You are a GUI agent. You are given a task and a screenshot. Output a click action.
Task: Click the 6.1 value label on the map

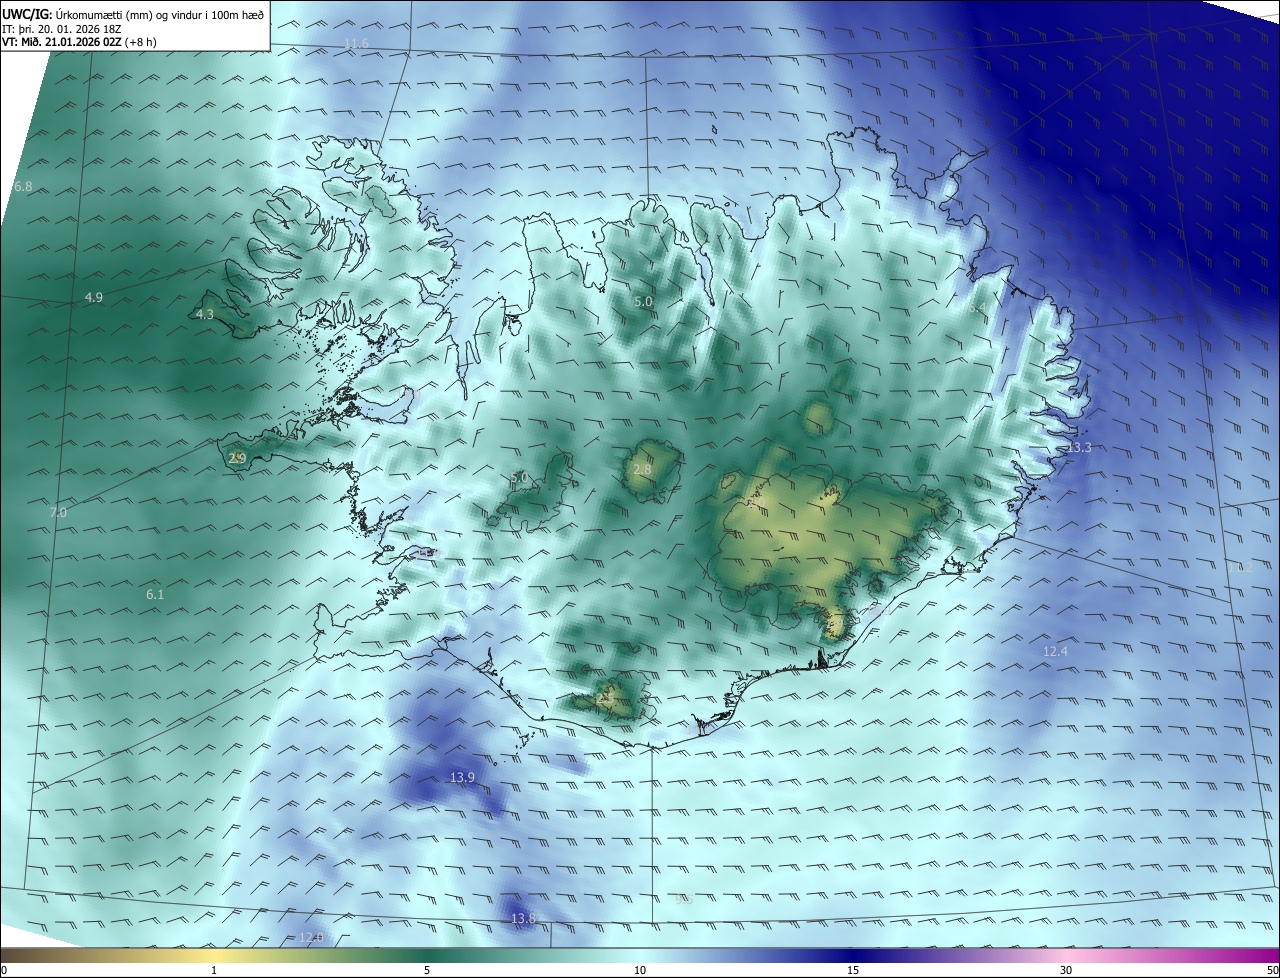(155, 595)
